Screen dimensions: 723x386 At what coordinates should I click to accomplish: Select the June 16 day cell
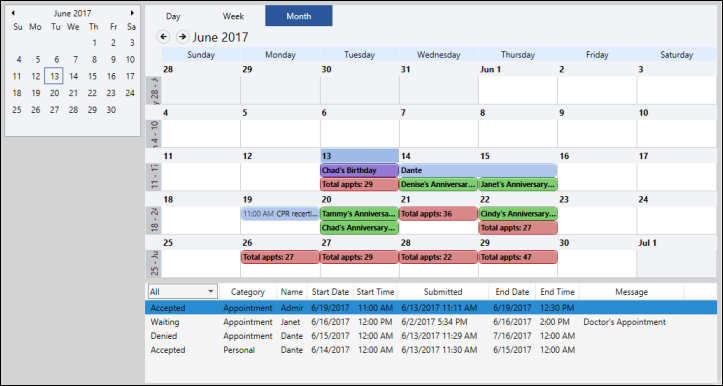click(x=597, y=170)
